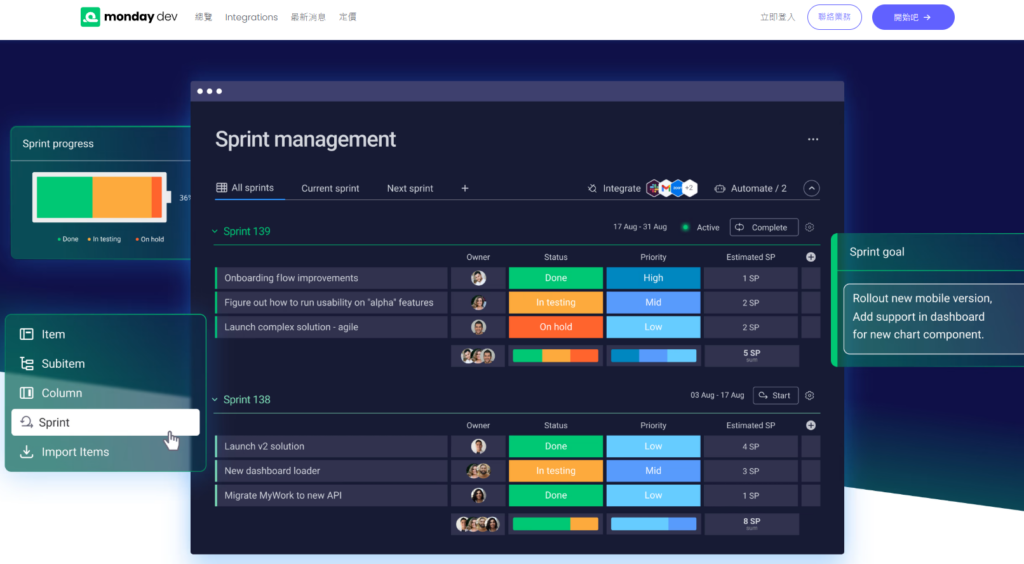This screenshot has height=564, width=1024.
Task: Collapse header using circled up-arrow button
Action: [811, 188]
